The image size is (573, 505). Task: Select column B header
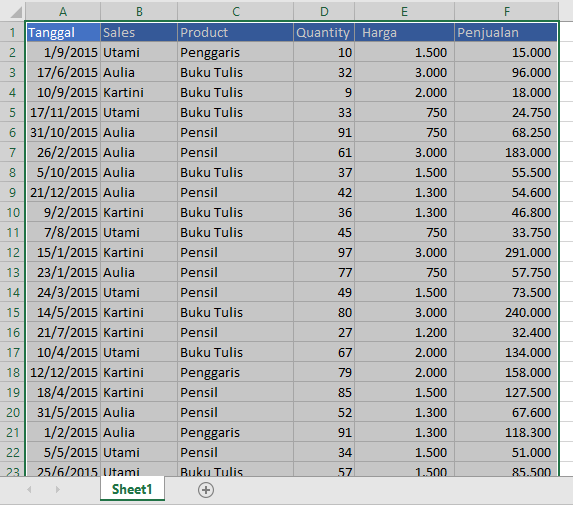tap(139, 12)
